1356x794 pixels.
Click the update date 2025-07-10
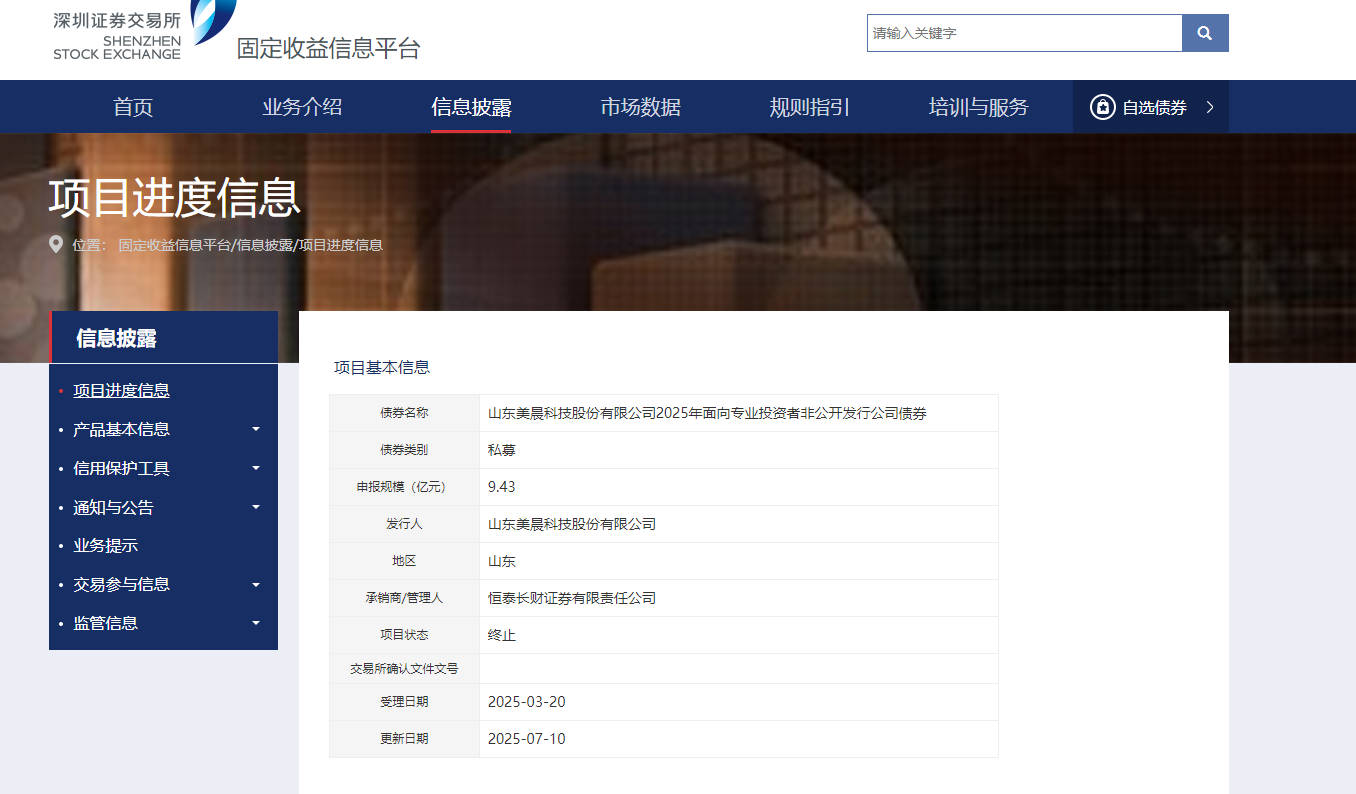pyautogui.click(x=527, y=739)
